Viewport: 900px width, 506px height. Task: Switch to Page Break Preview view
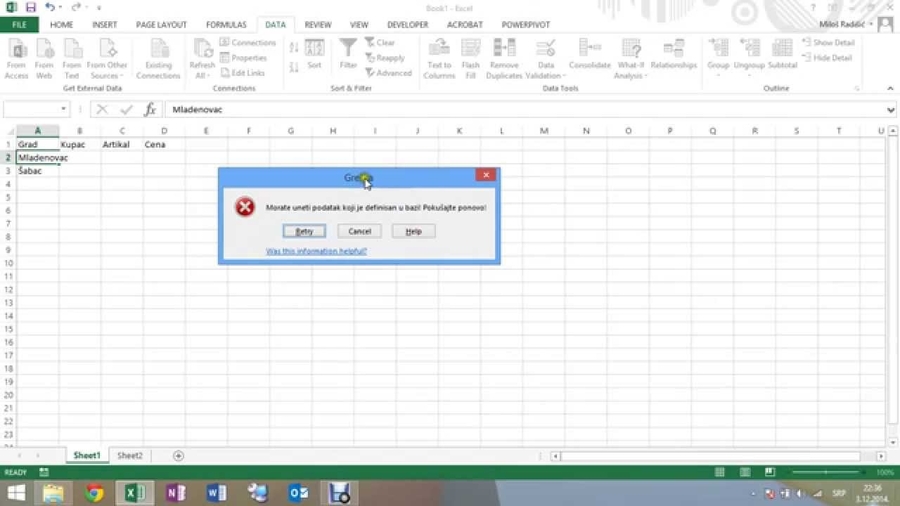point(770,472)
